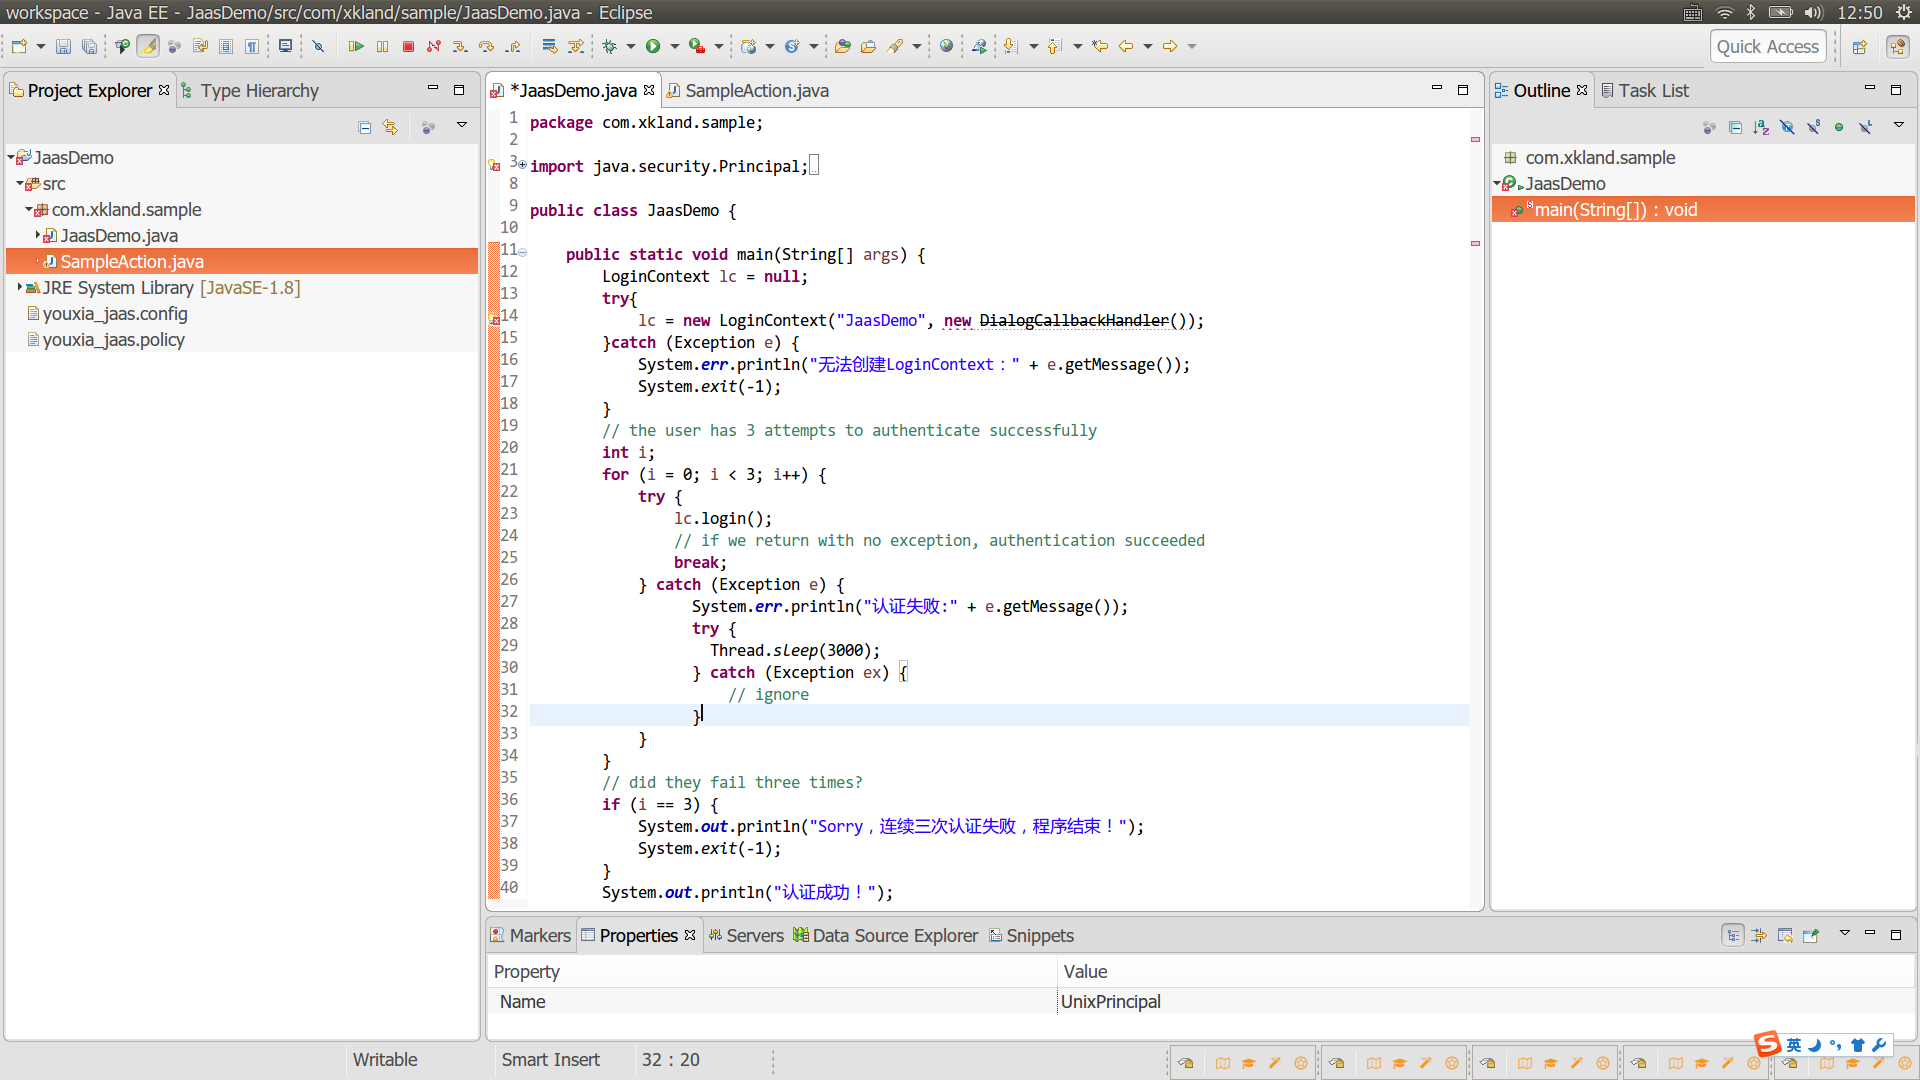Click Link with Editor in Project Explorer

pyautogui.click(x=390, y=127)
